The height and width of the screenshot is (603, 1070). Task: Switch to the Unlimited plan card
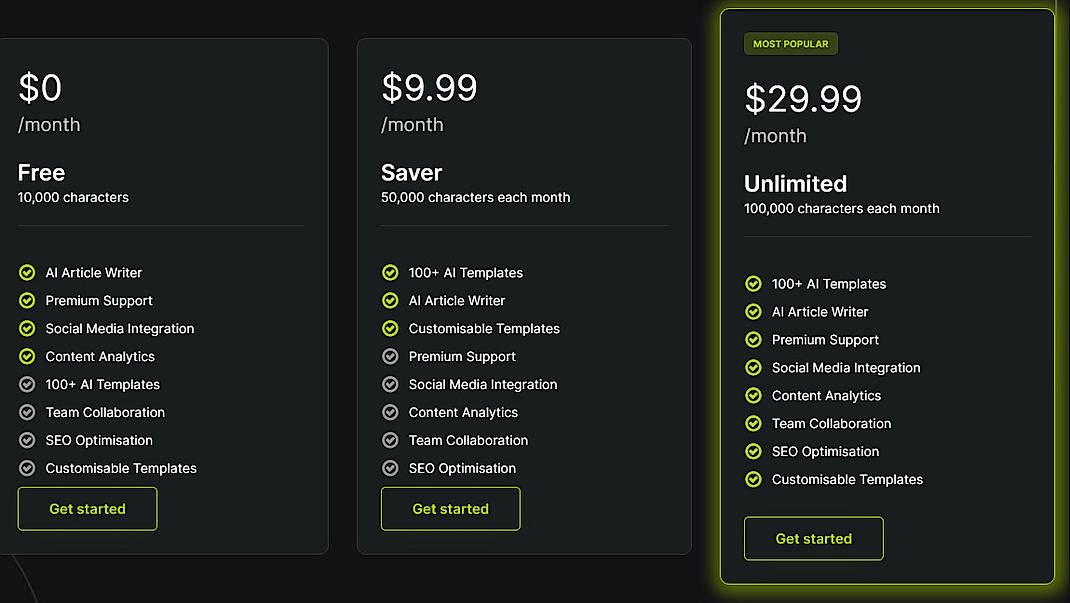click(x=888, y=300)
